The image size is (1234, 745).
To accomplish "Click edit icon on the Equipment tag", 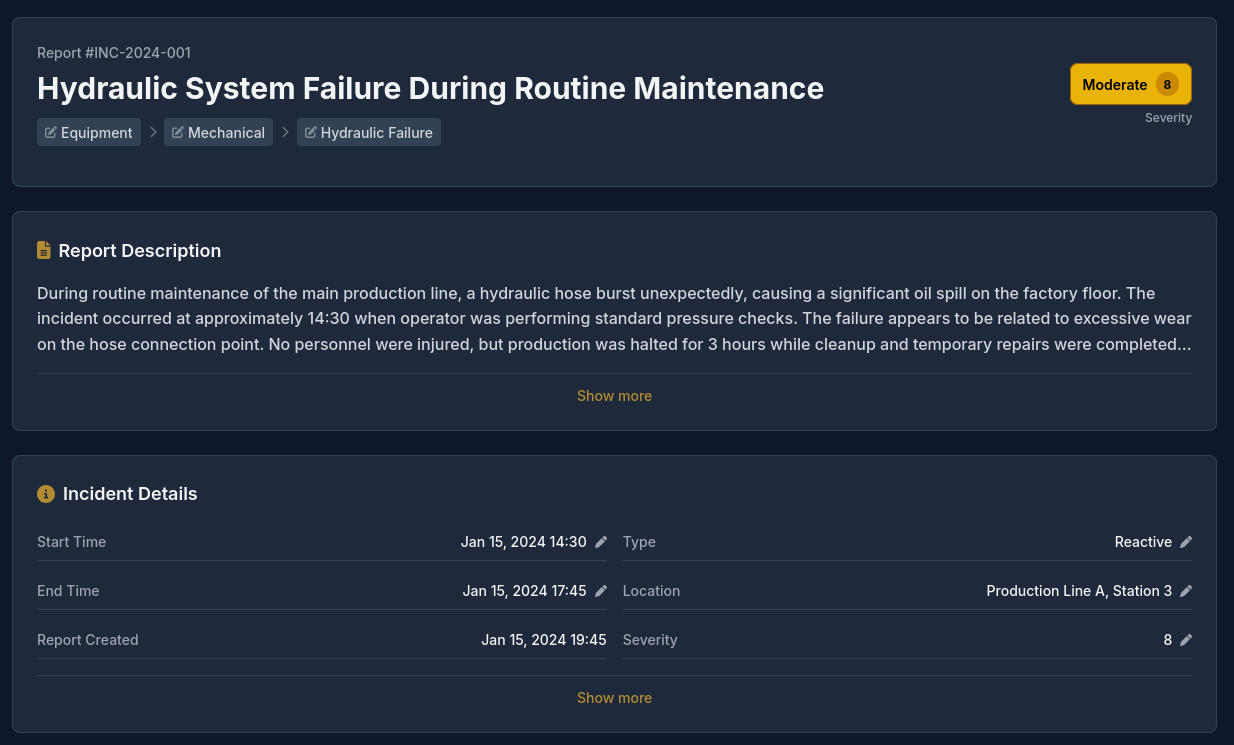I will (x=51, y=133).
